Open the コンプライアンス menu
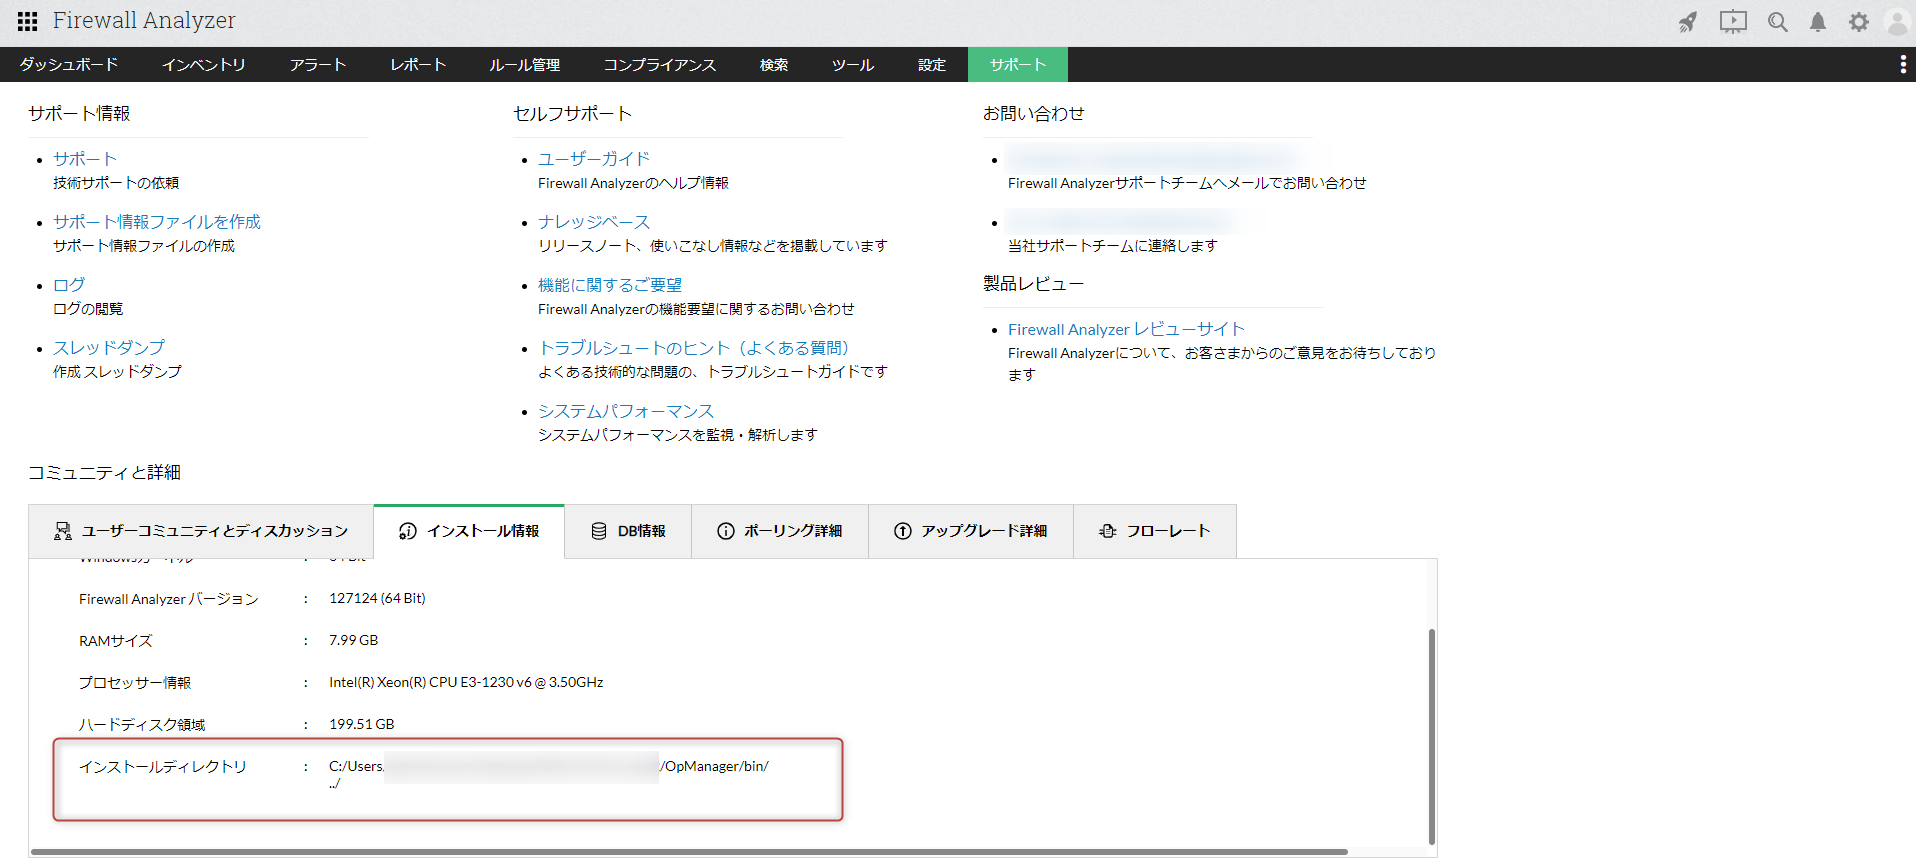 point(660,65)
